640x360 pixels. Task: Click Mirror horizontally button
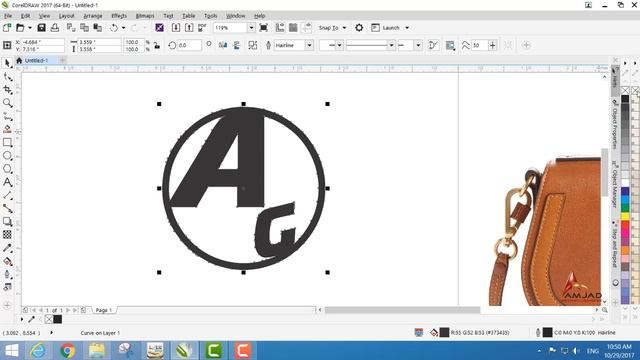[223, 45]
